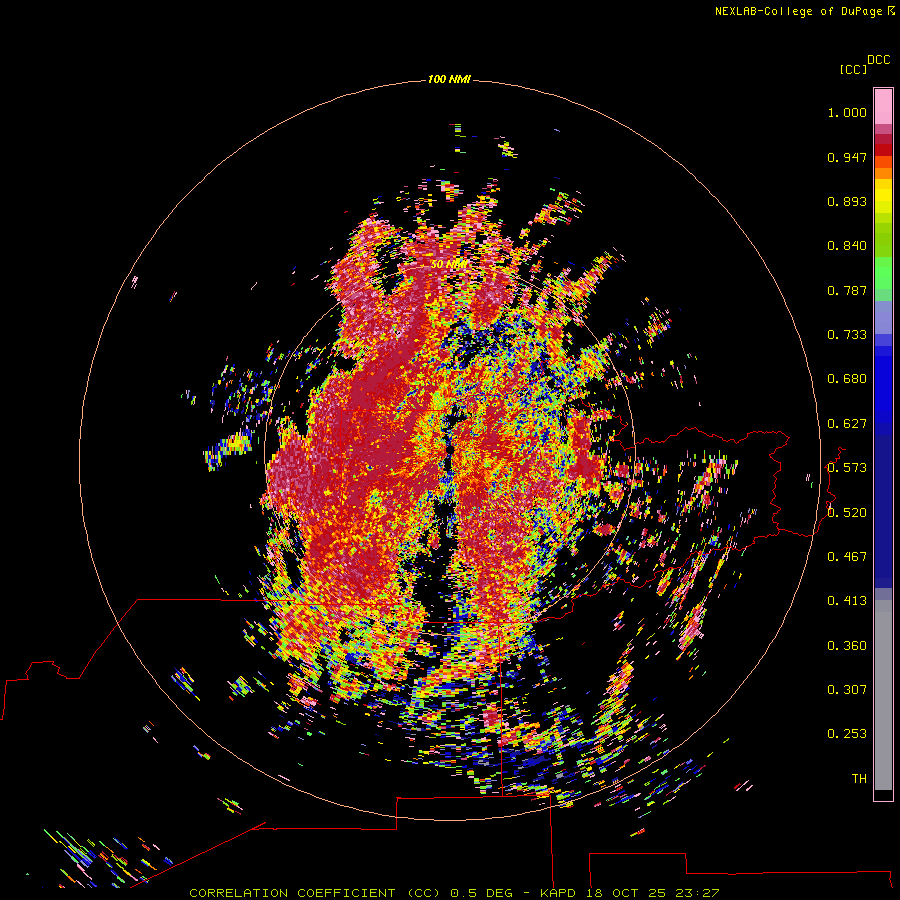Select the 0.627 legend value

pyautogui.click(x=847, y=424)
